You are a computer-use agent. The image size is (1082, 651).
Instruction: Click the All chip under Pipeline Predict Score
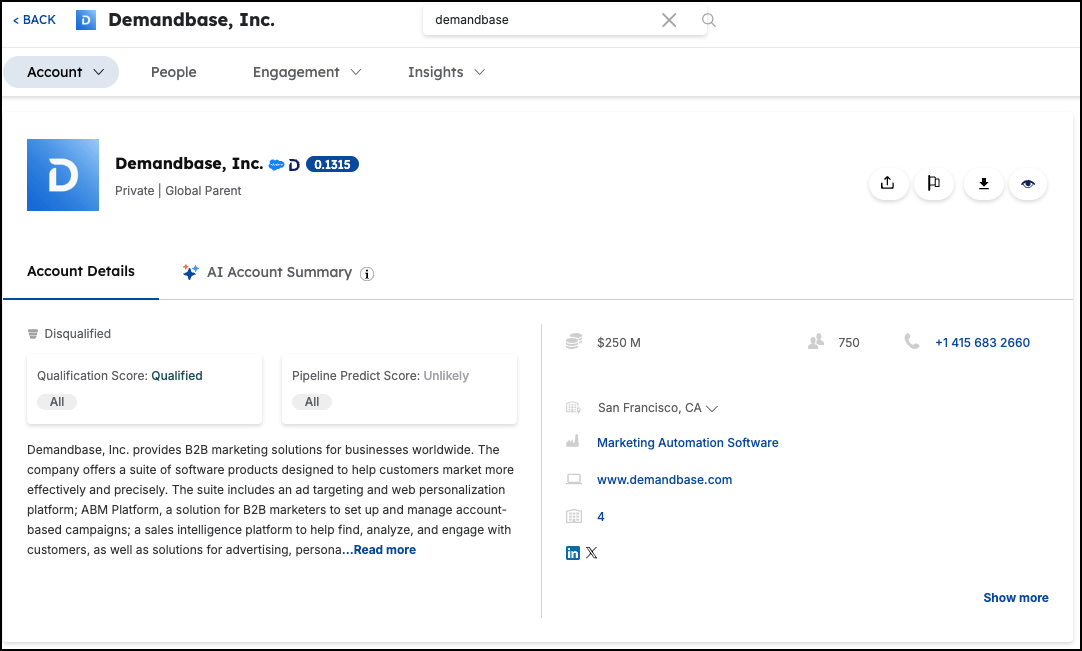pos(312,402)
